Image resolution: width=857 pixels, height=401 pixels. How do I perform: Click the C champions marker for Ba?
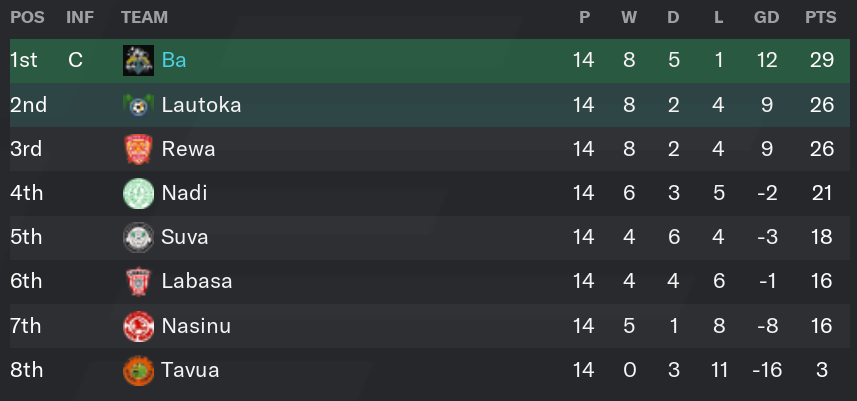coord(75,60)
